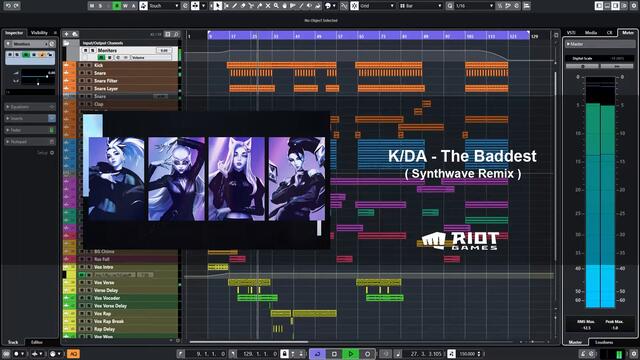
Task: Open the Touch automation mode dropdown
Action: (164, 6)
